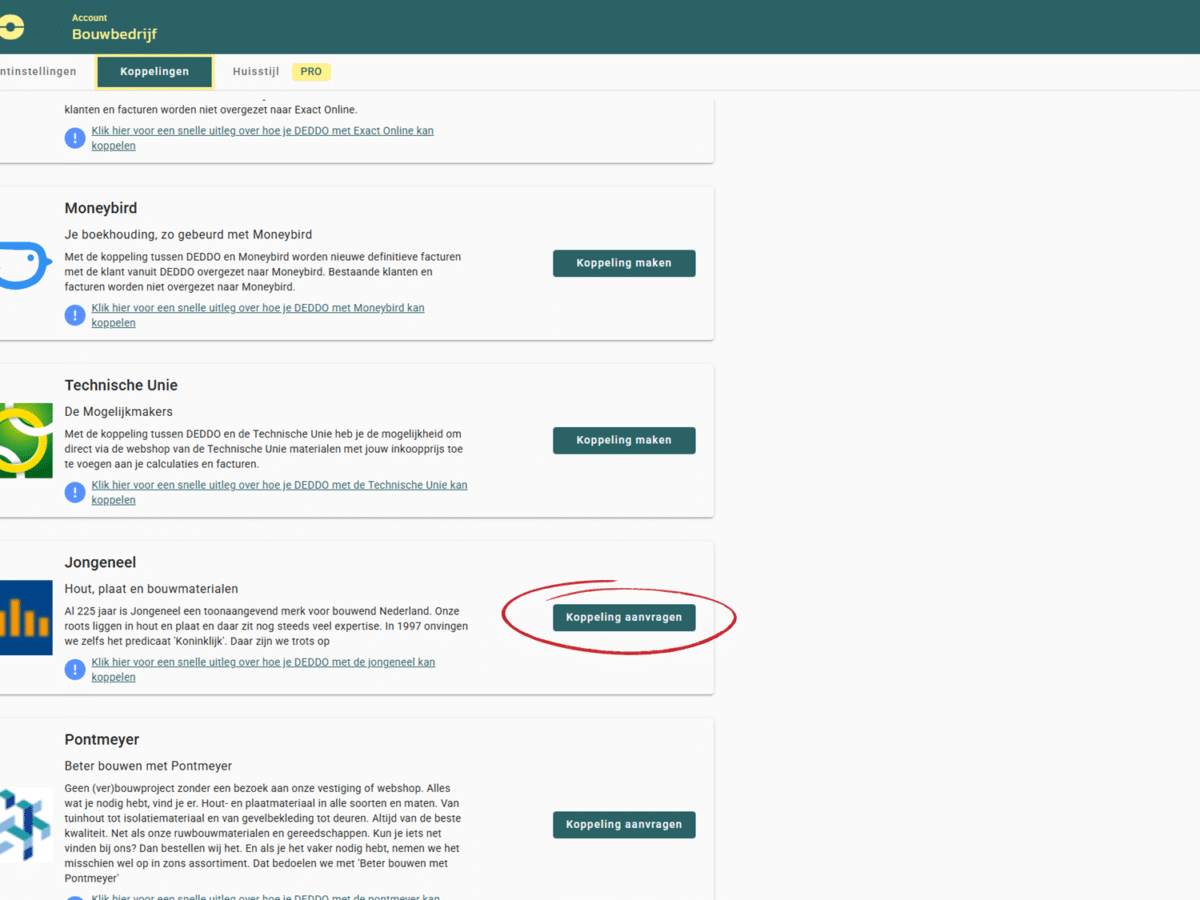Click the PRO badge next to Huisstijl
1200x900 pixels.
click(x=311, y=72)
